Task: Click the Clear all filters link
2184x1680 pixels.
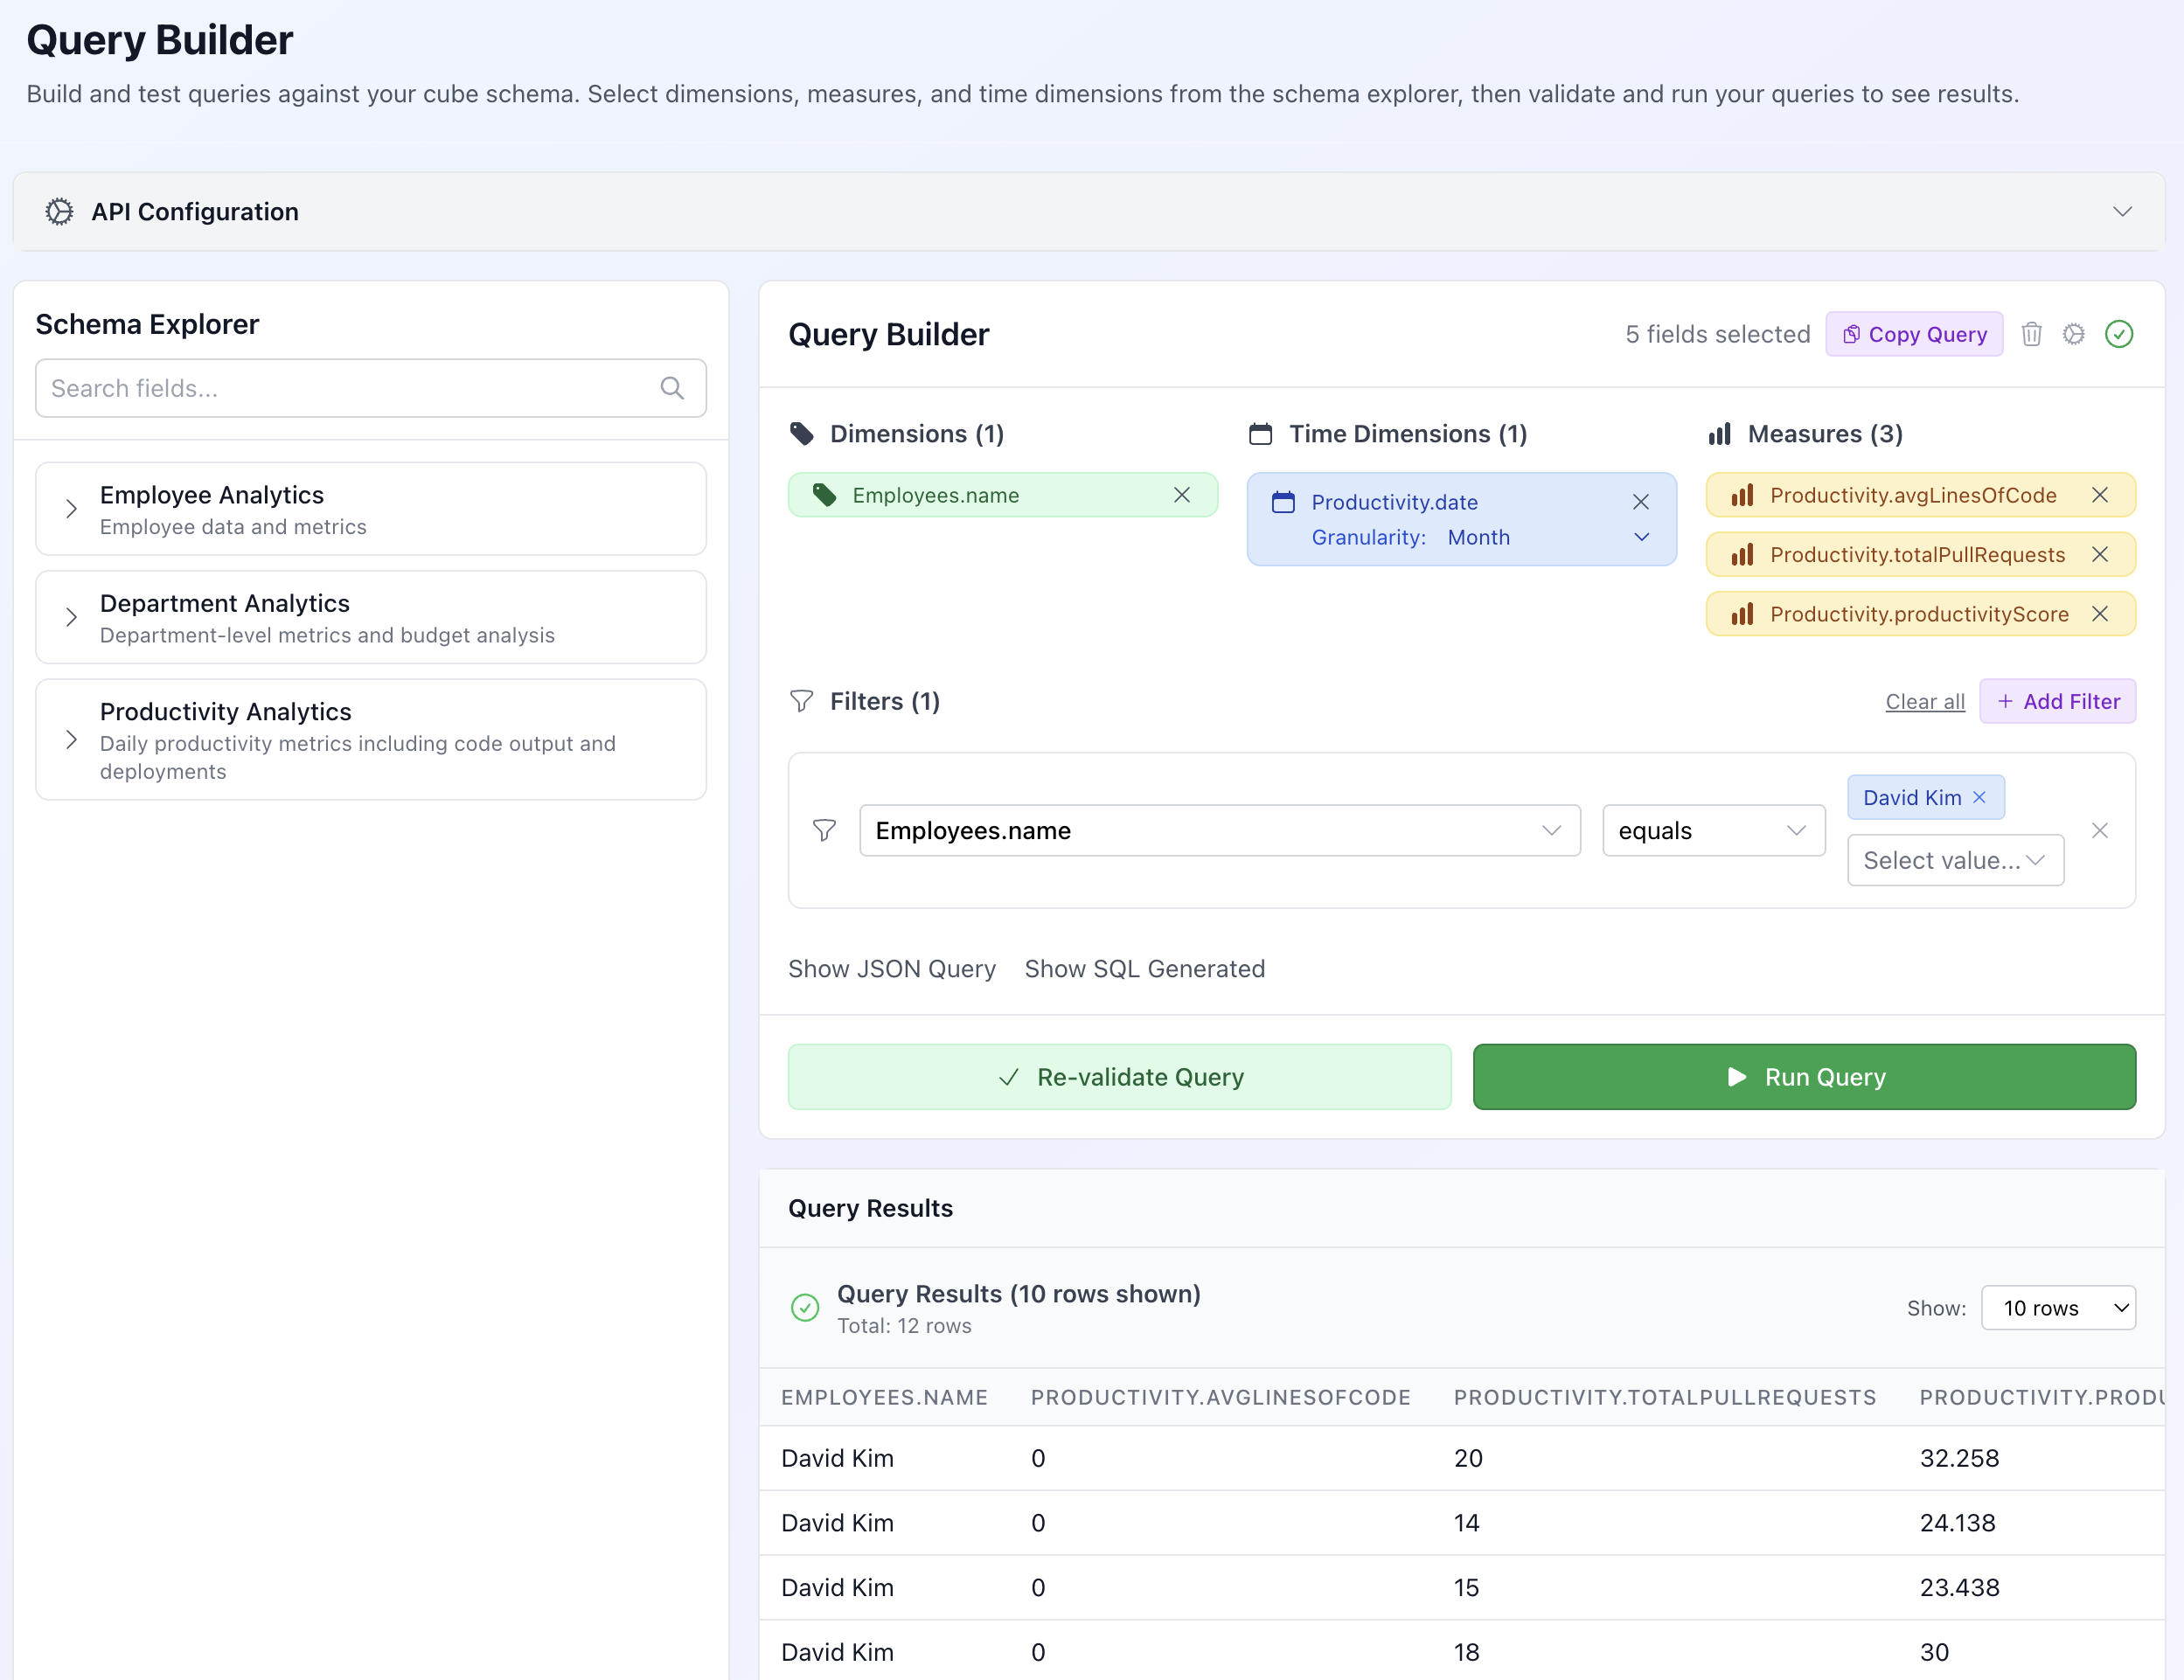Action: tap(1925, 702)
